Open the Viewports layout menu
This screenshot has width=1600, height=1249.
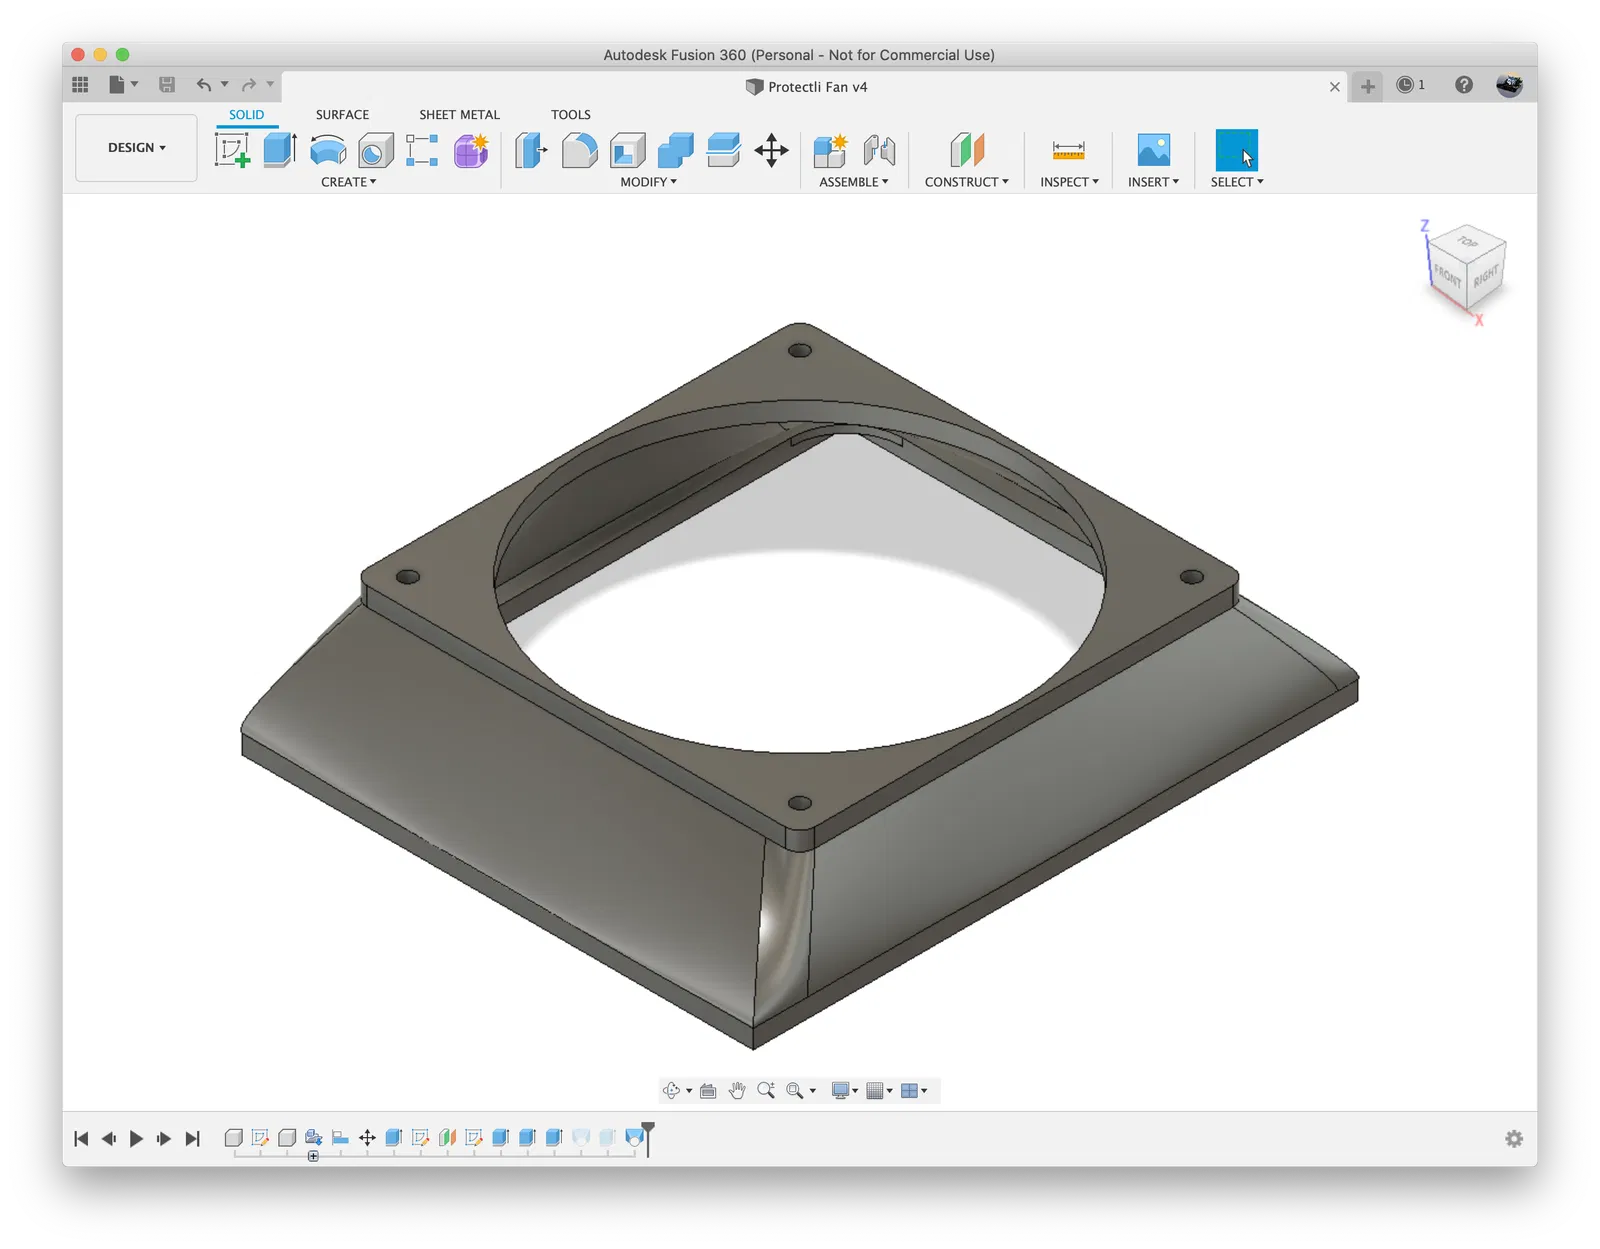[x=914, y=1090]
